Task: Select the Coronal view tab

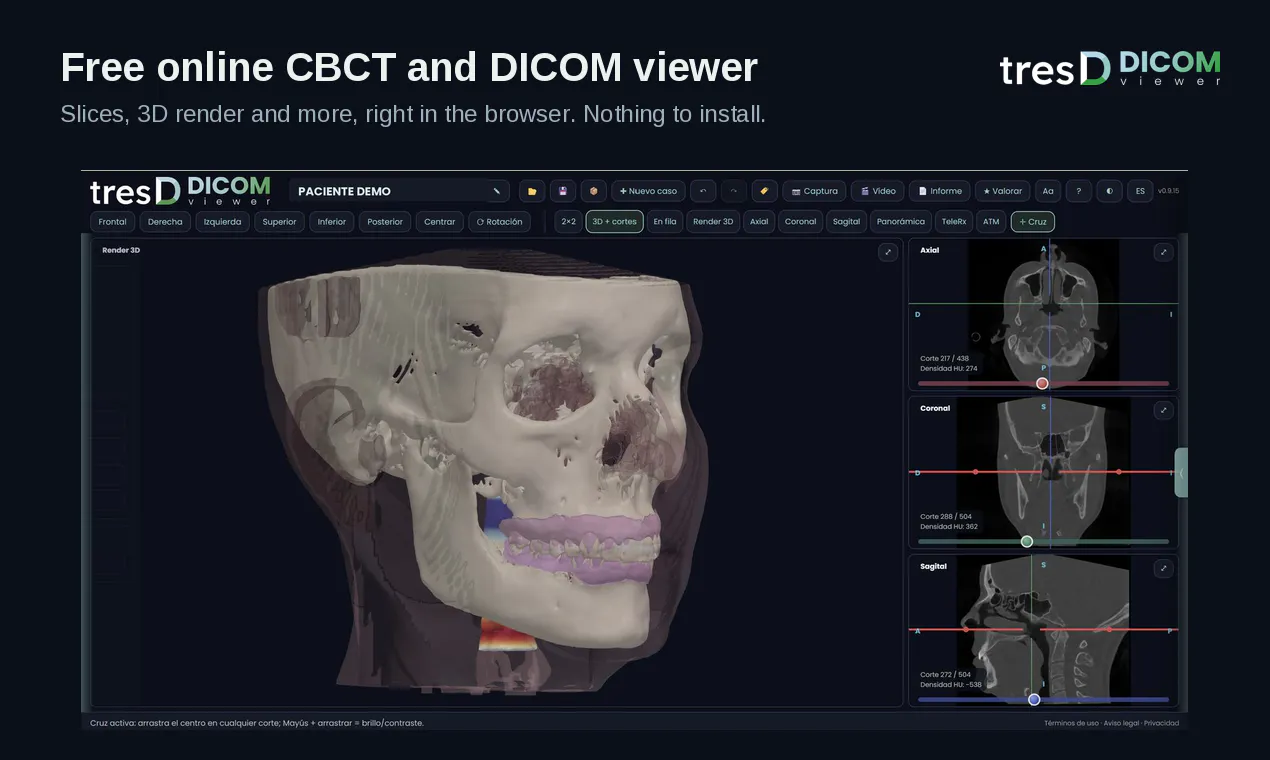Action: coord(800,222)
